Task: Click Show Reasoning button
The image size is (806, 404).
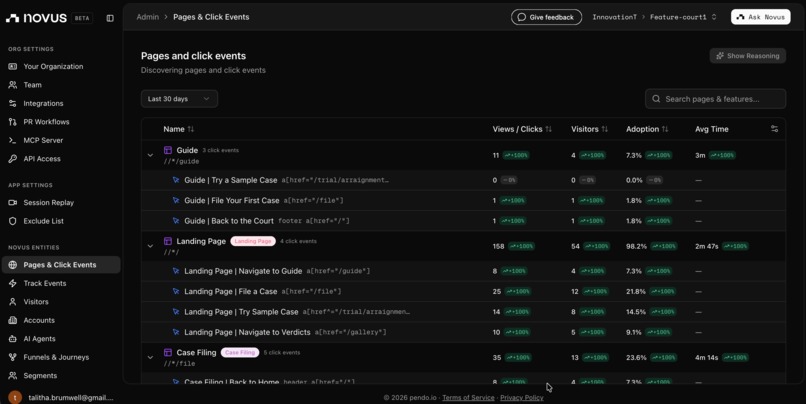Action: 748,56
